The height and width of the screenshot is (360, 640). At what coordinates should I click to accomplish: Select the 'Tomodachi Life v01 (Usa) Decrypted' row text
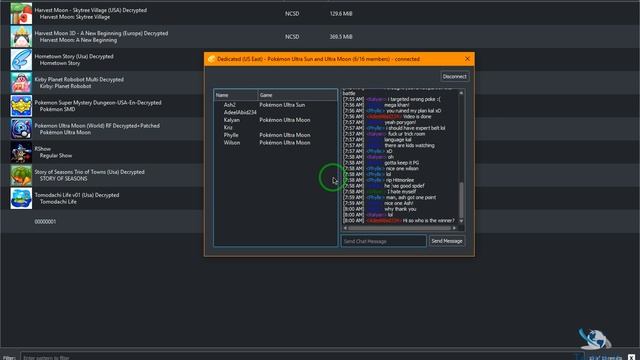tap(77, 195)
